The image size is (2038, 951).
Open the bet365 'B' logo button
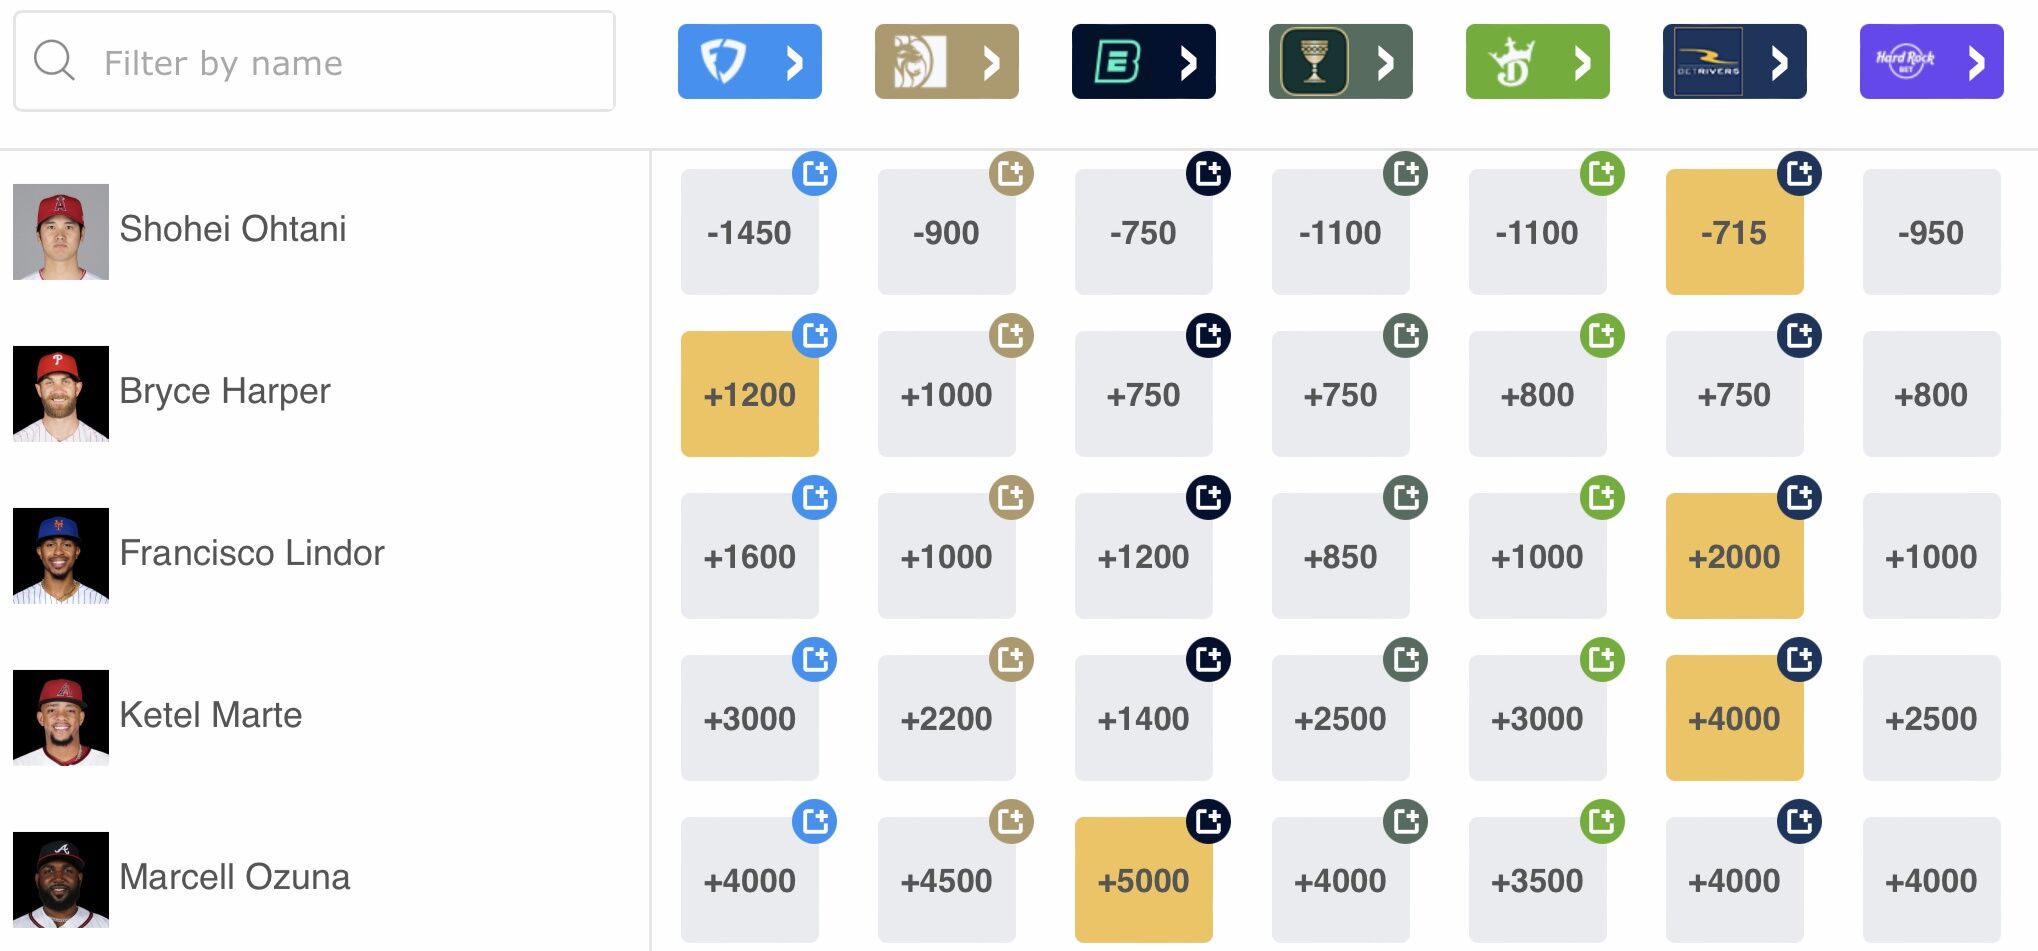pyautogui.click(x=1143, y=62)
